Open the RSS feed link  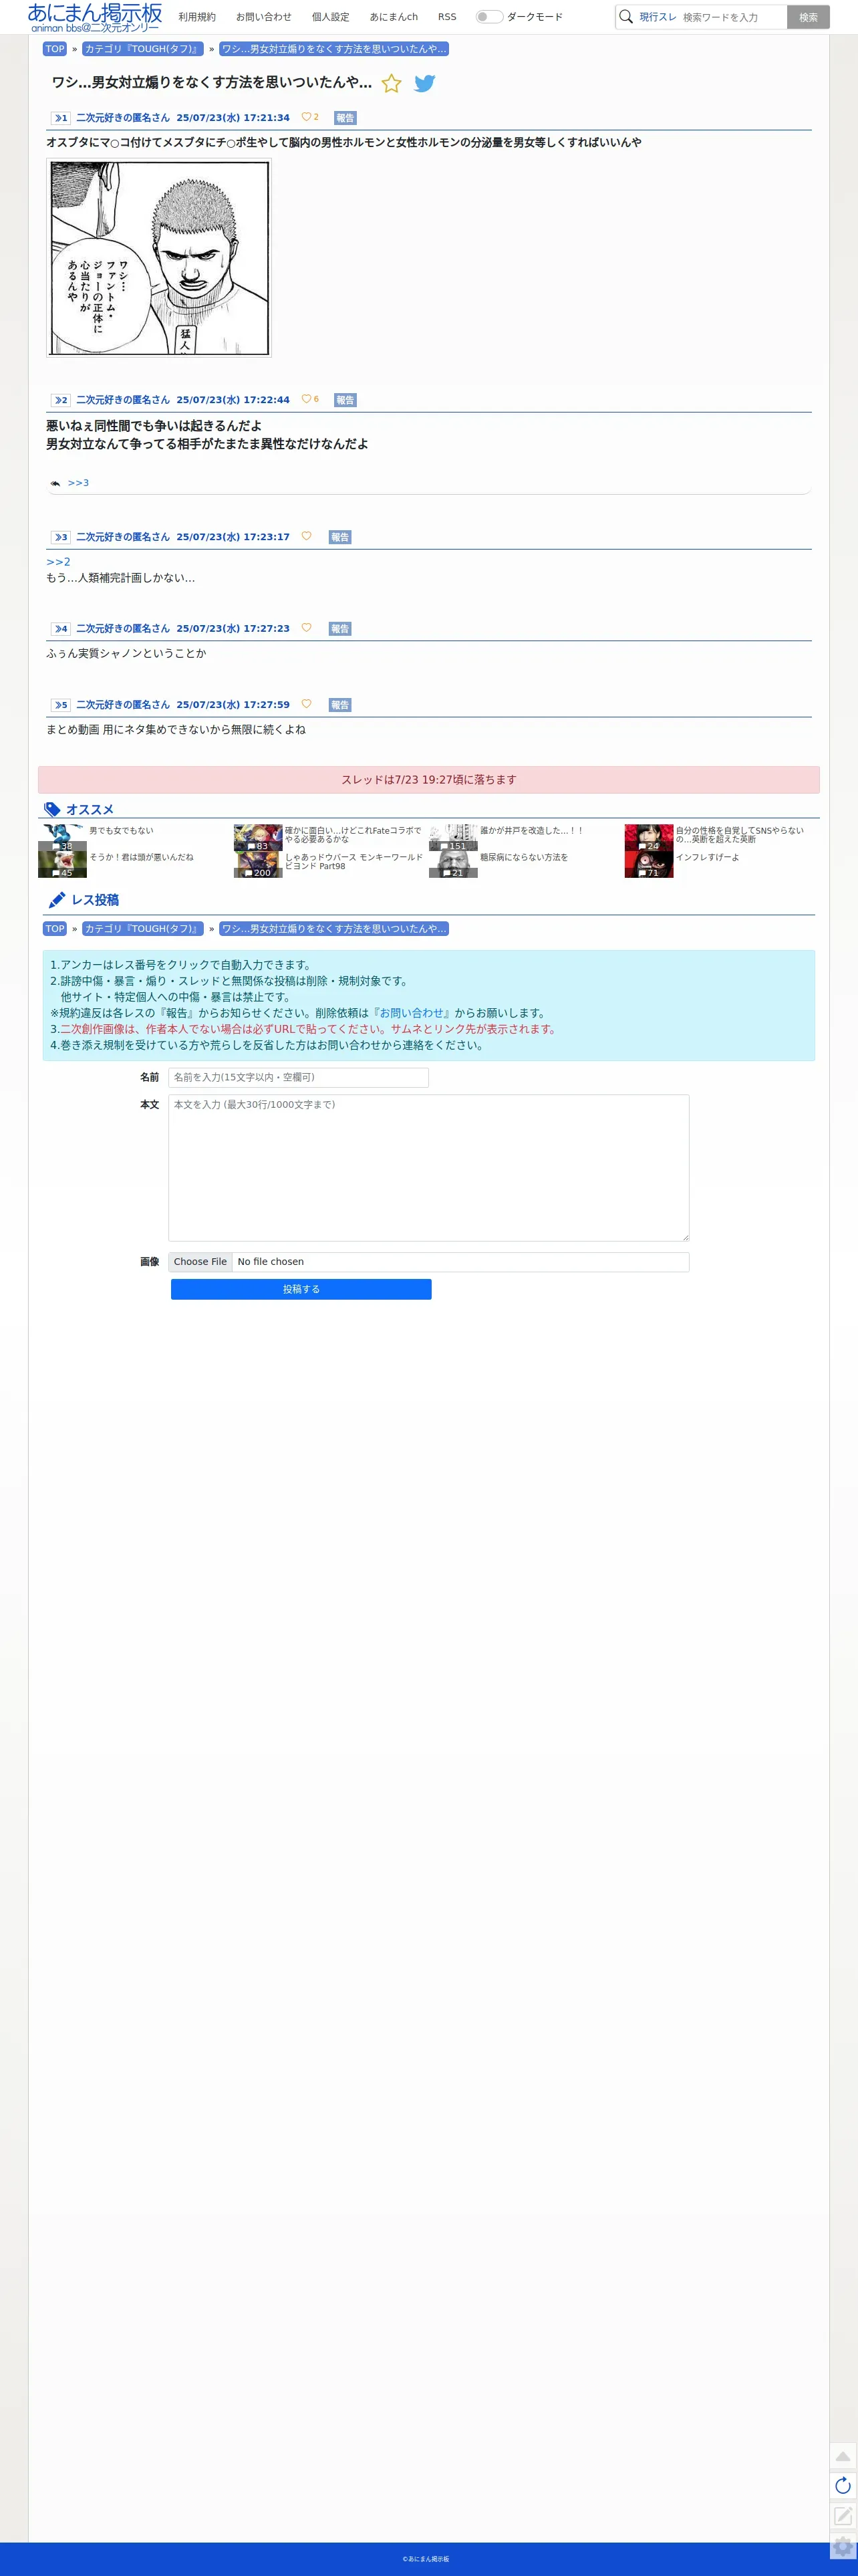(x=447, y=17)
